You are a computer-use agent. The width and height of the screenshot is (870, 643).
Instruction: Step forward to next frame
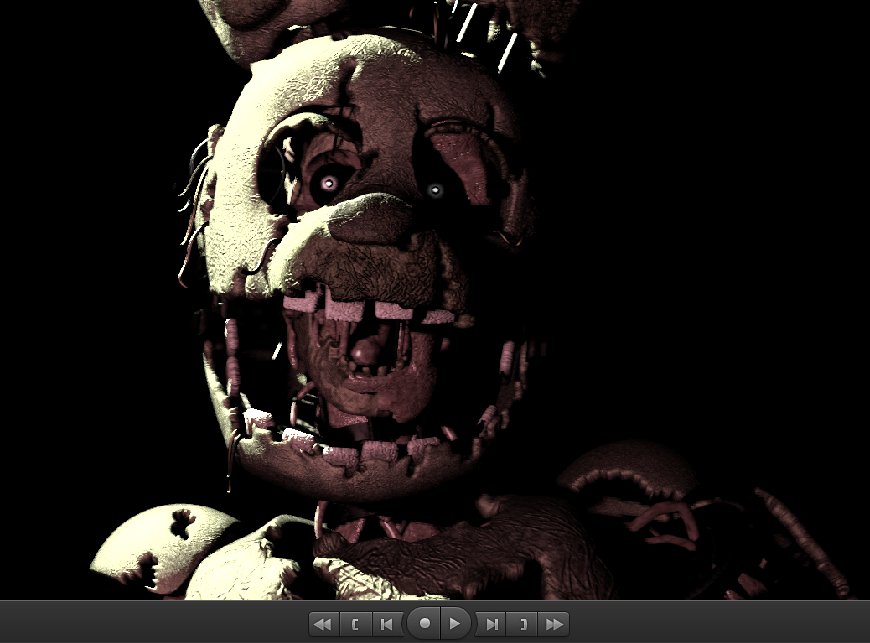coord(492,624)
